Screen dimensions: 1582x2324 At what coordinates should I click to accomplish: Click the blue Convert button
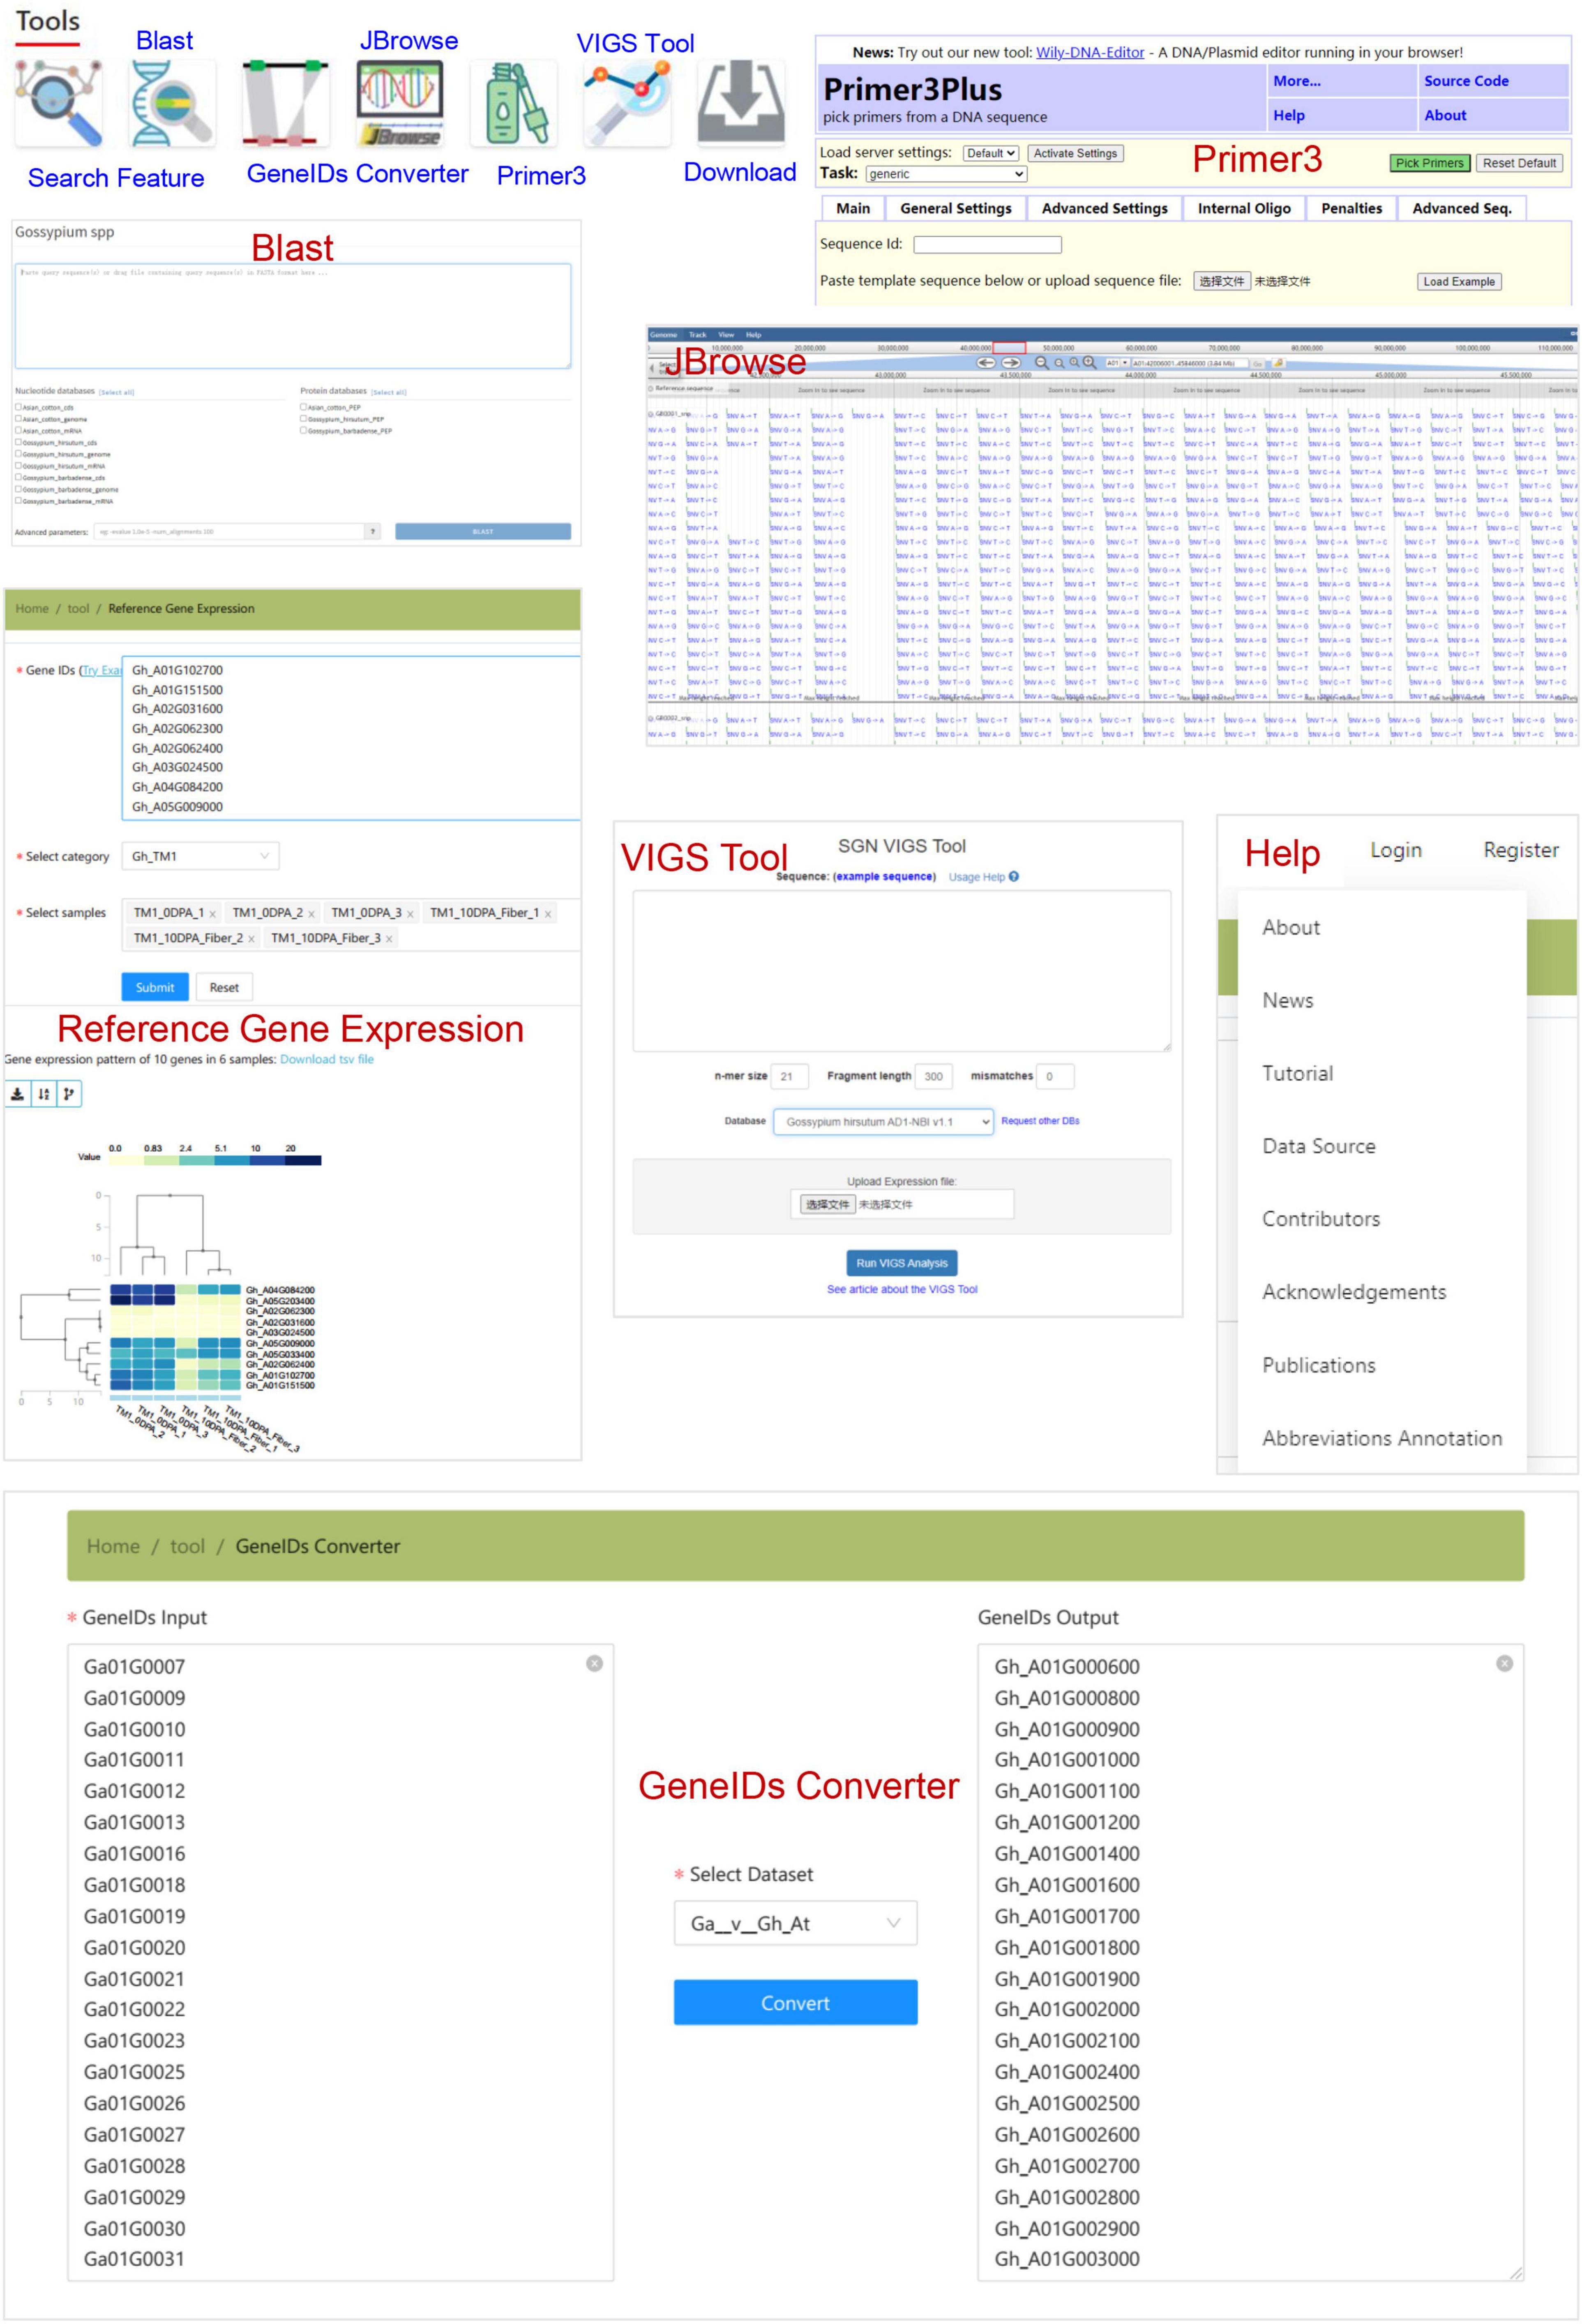tap(795, 2003)
